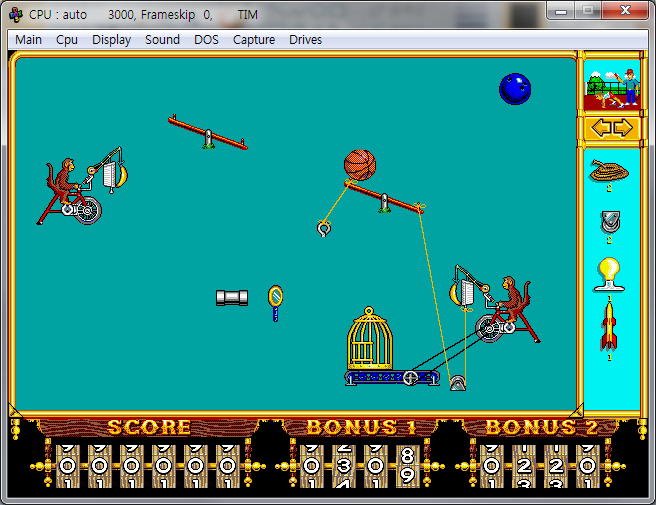The height and width of the screenshot is (505, 656).
Task: Select the gray pipe segment
Action: (232, 298)
